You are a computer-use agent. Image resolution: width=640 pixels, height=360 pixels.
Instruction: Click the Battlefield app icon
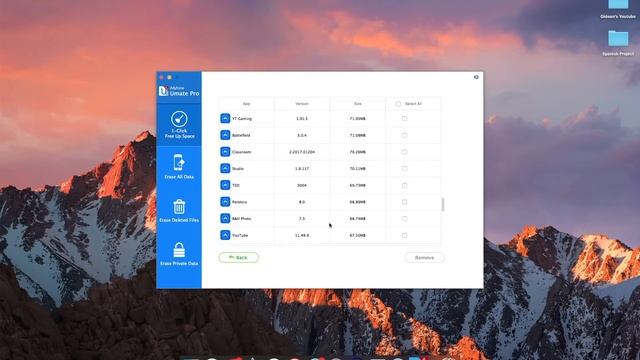click(x=225, y=135)
